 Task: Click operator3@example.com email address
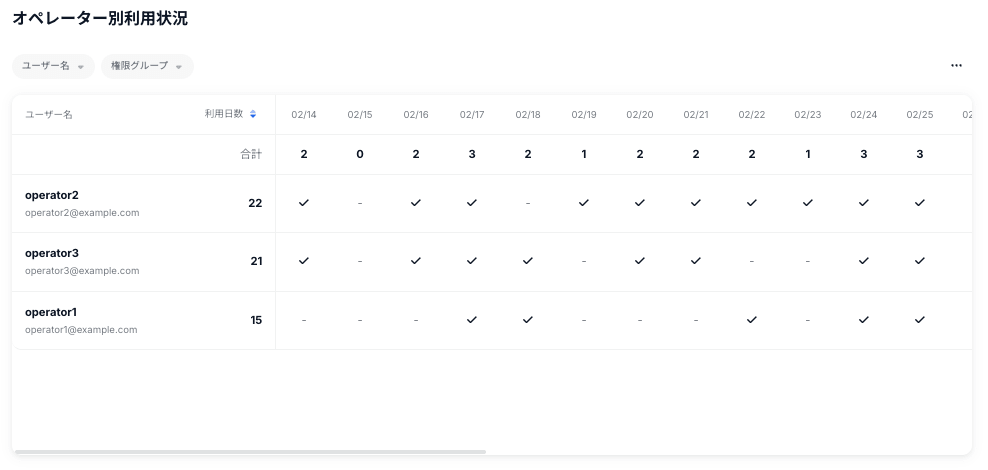82,271
